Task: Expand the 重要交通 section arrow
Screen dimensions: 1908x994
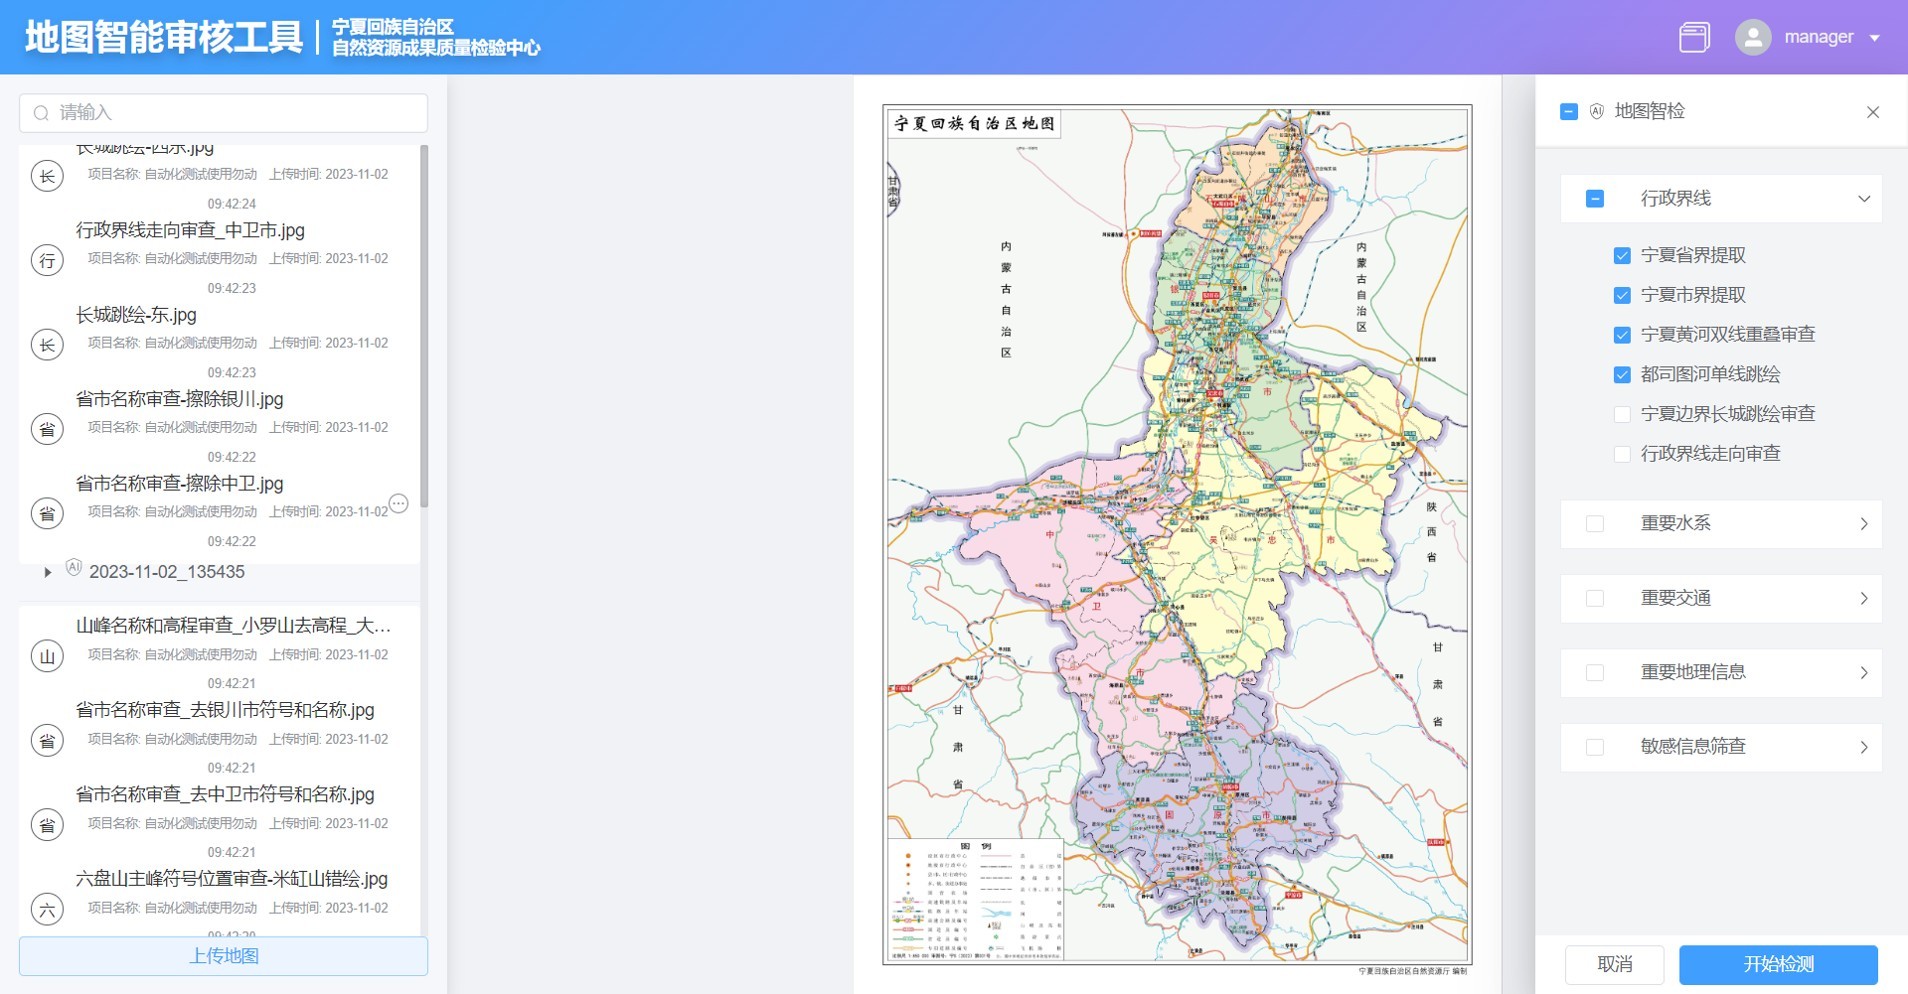Action: click(x=1864, y=598)
